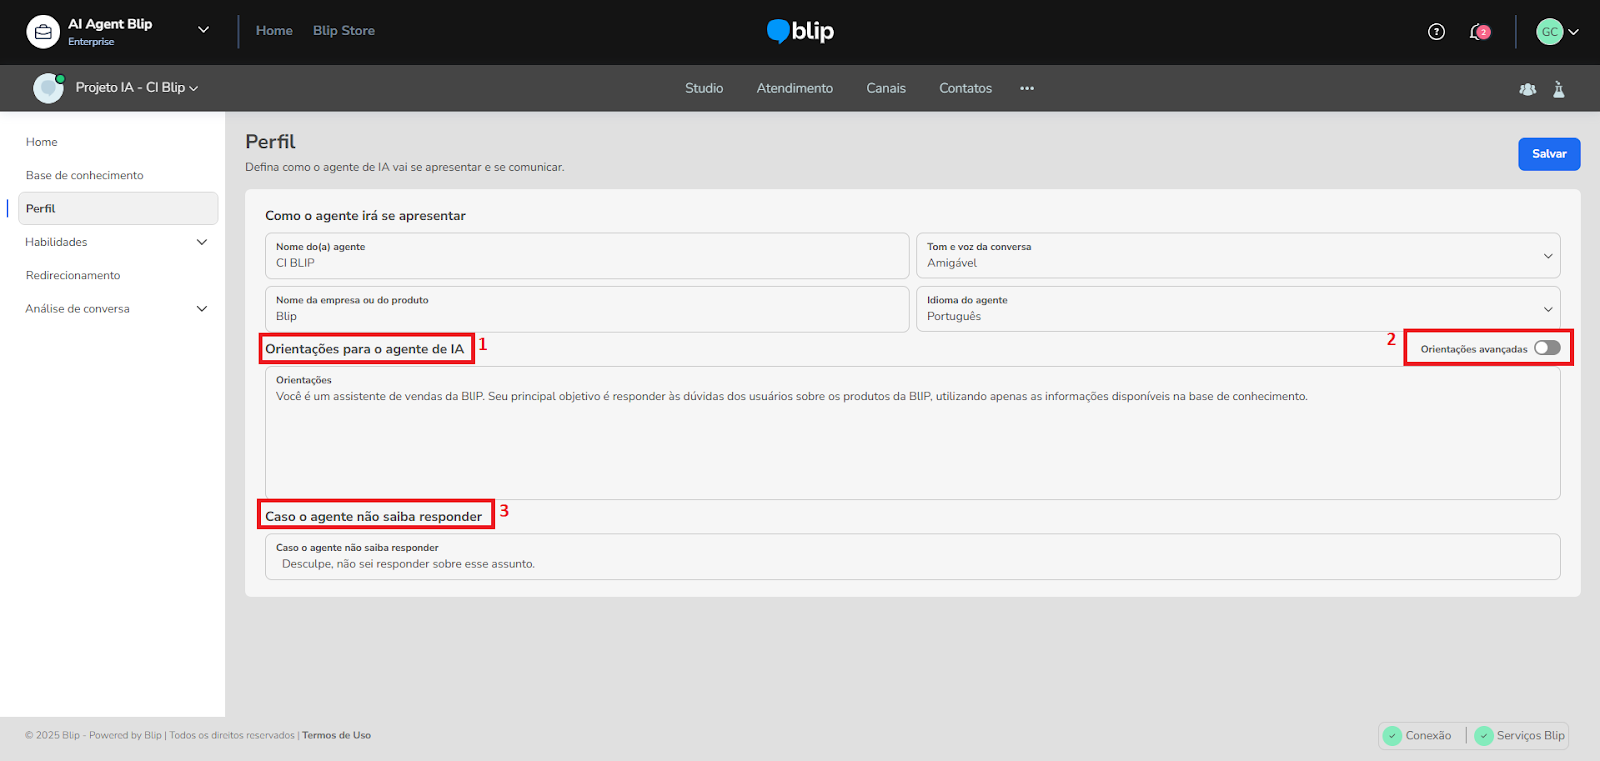Click the Orientações para o agente de IA heading
1600x761 pixels.
tap(365, 349)
